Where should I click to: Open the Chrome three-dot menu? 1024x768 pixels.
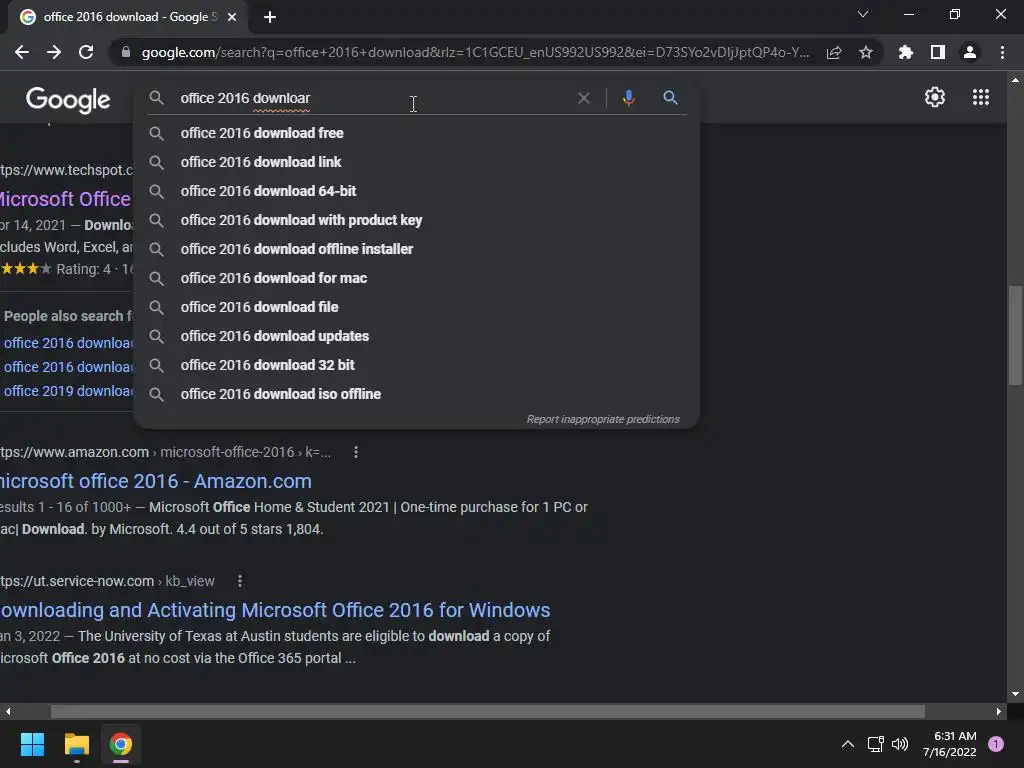click(1002, 52)
